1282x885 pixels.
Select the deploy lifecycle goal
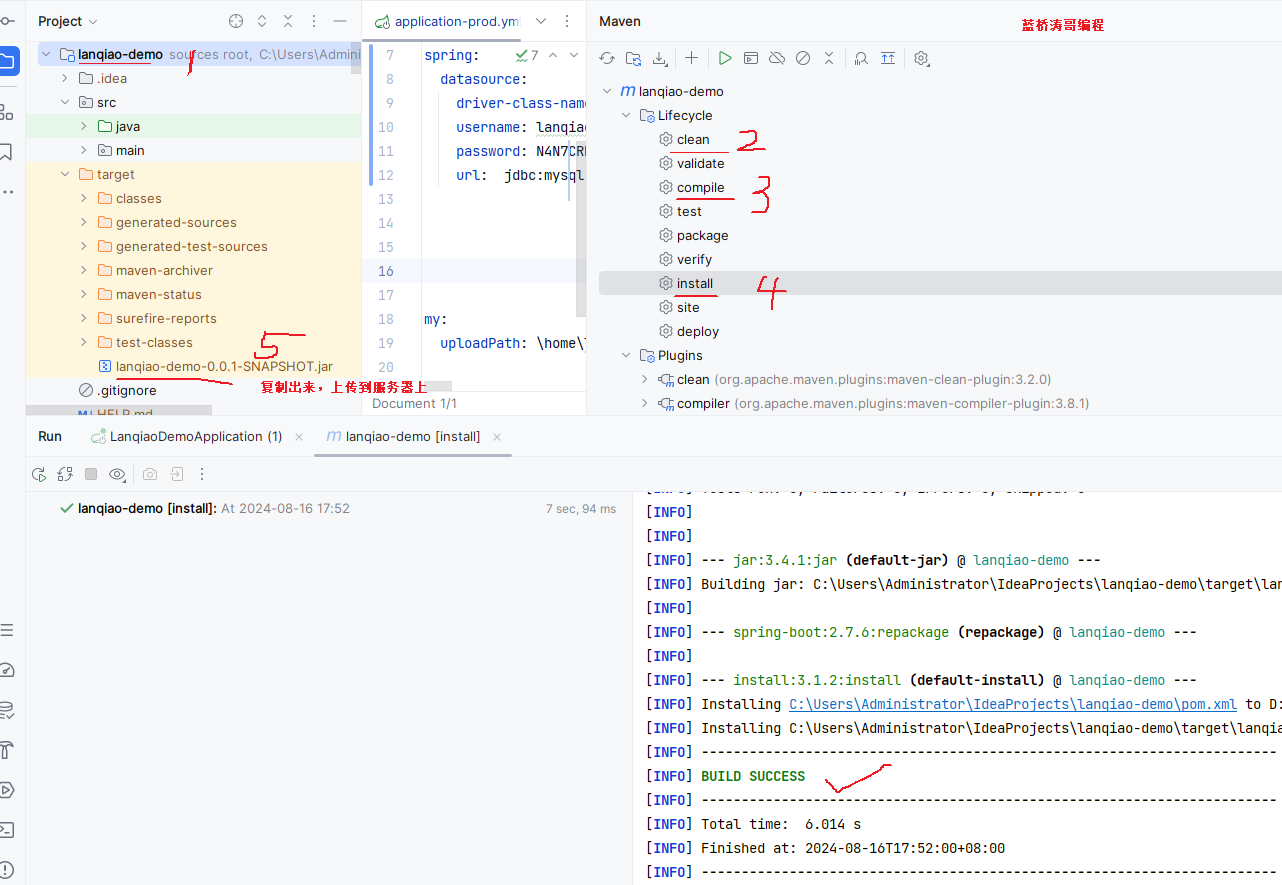point(698,331)
